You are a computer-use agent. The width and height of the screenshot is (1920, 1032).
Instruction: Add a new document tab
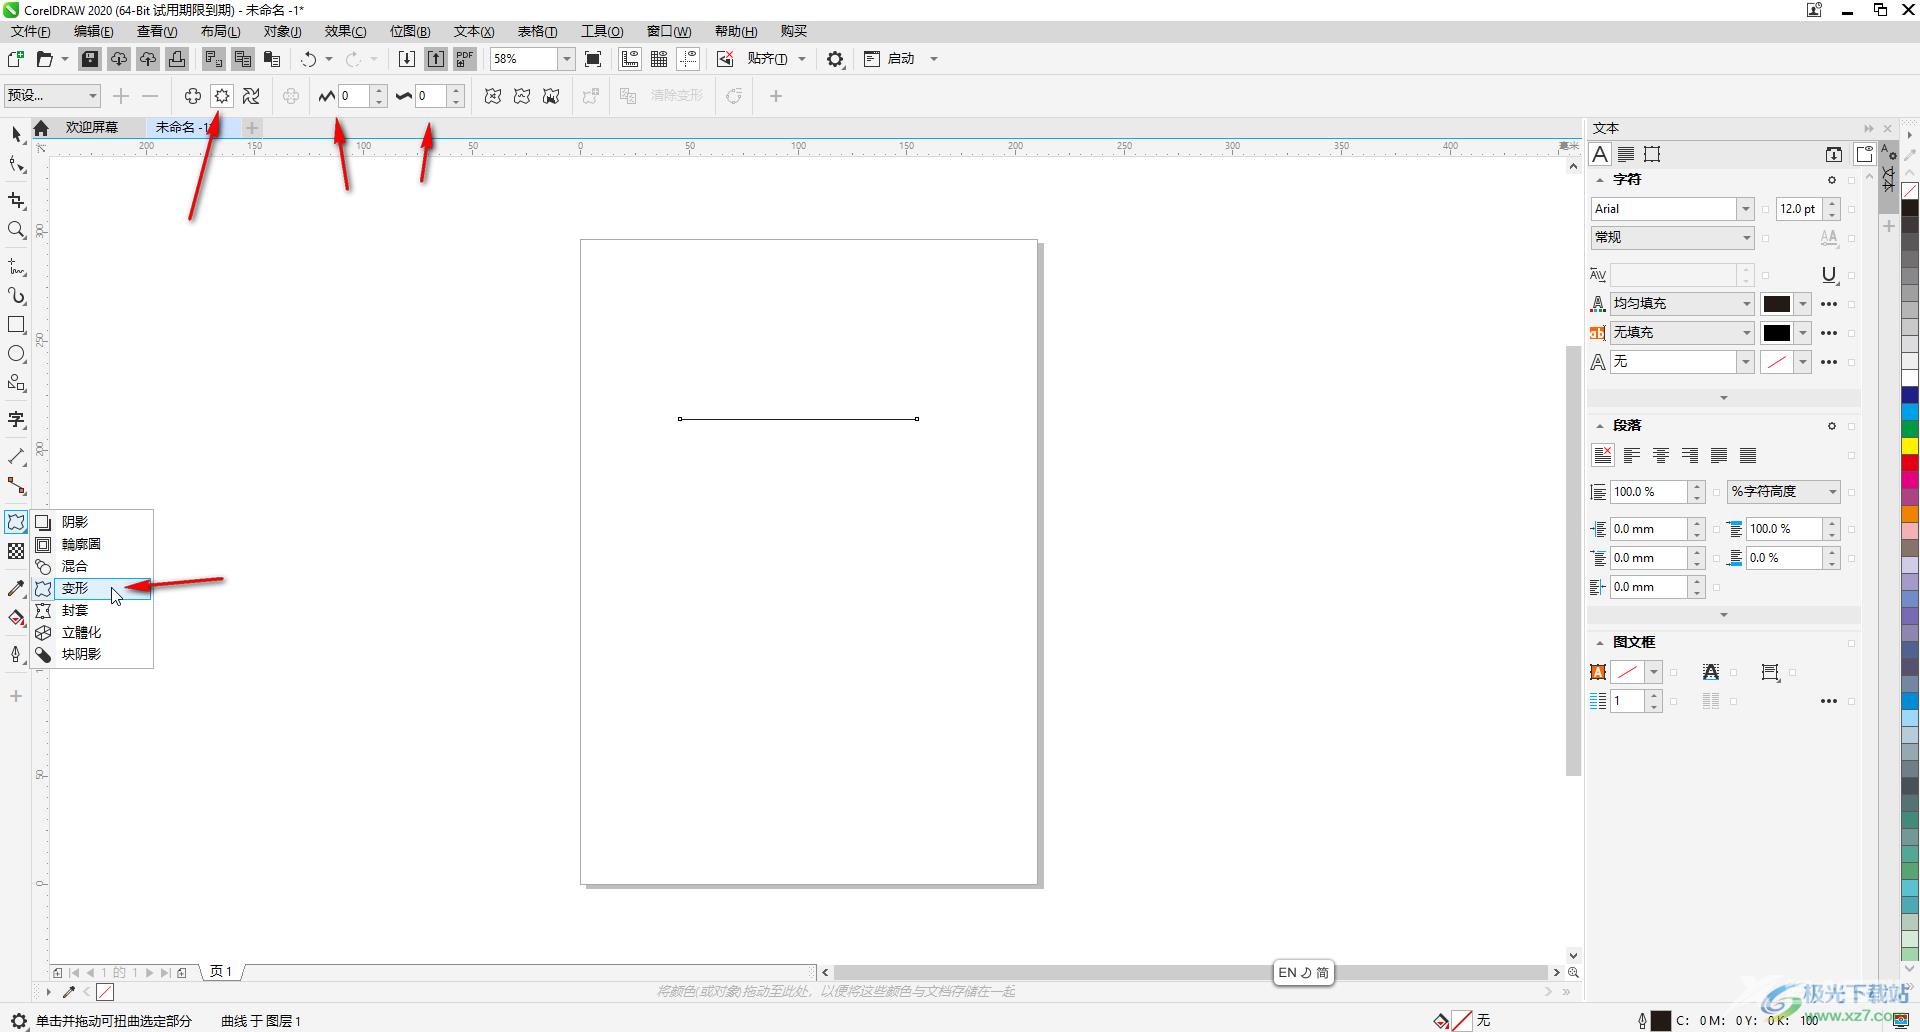[252, 128]
